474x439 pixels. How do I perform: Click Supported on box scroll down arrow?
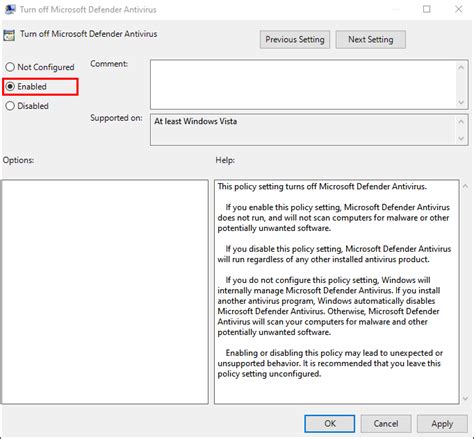(x=461, y=138)
